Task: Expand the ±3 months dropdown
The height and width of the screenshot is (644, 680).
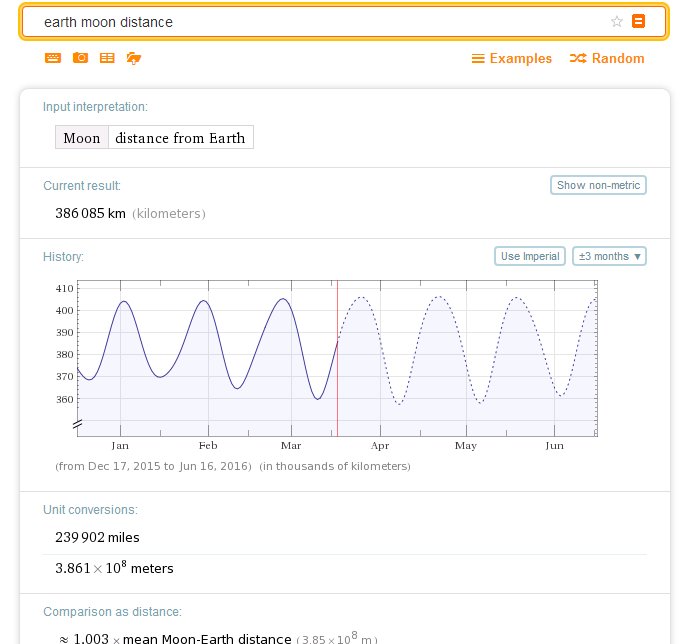Action: (609, 256)
